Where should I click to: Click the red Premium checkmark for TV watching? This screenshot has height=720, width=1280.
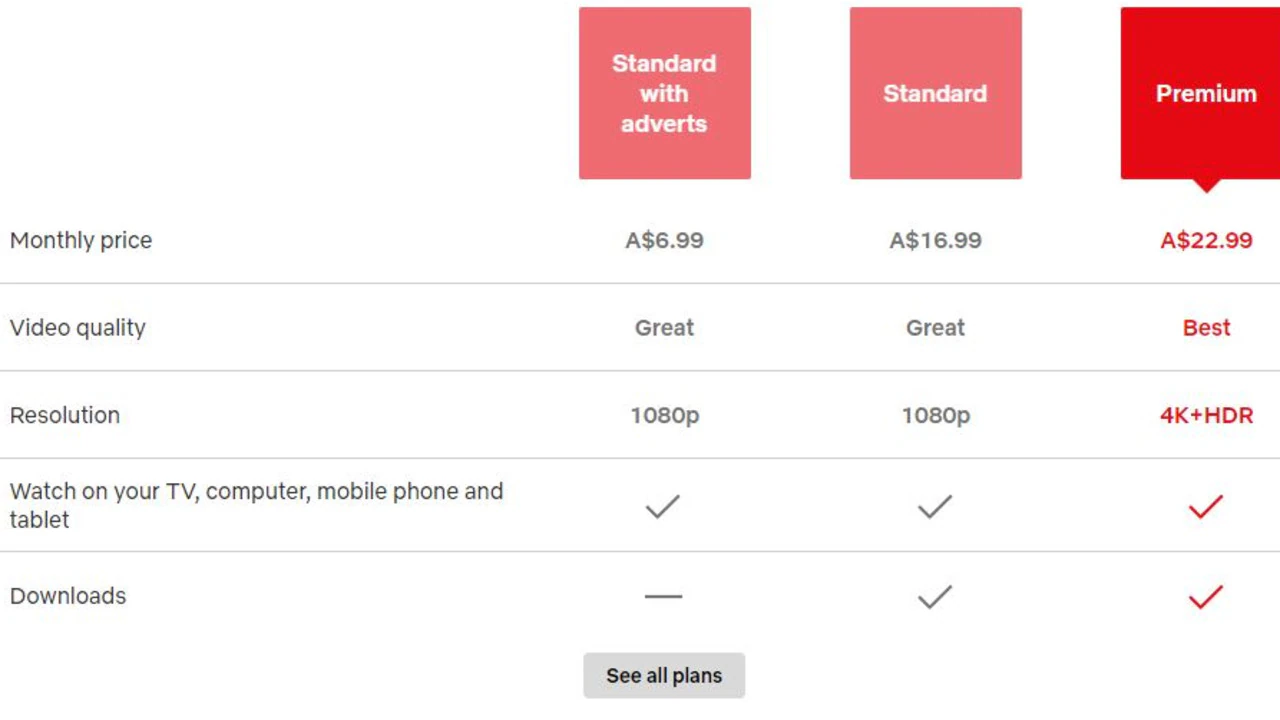coord(1205,506)
